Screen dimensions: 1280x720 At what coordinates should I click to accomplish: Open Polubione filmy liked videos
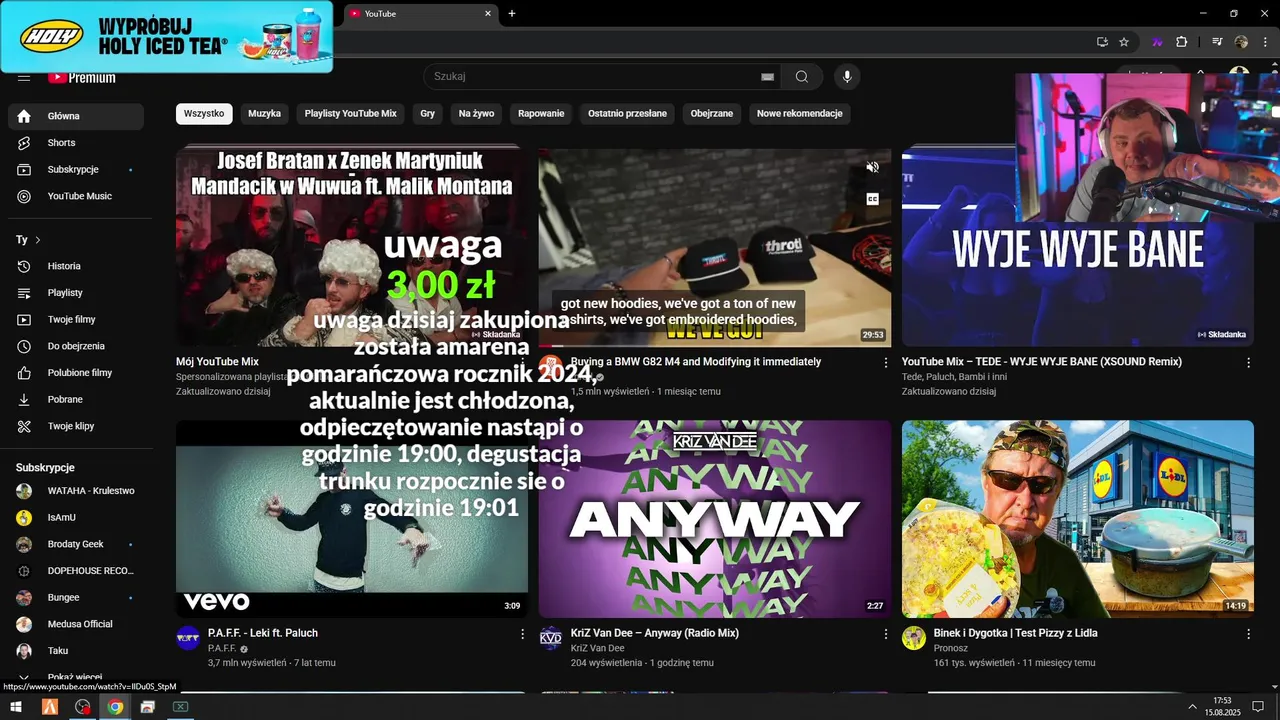coord(76,373)
